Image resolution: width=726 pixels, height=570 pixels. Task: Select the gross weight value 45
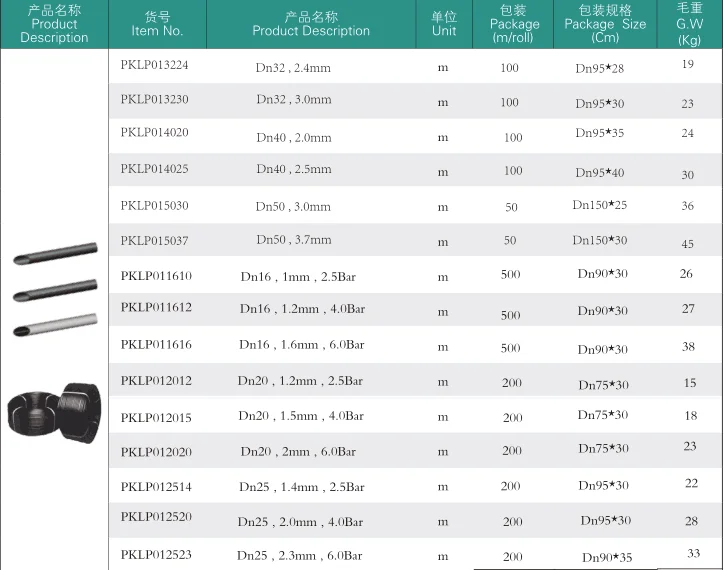click(688, 244)
